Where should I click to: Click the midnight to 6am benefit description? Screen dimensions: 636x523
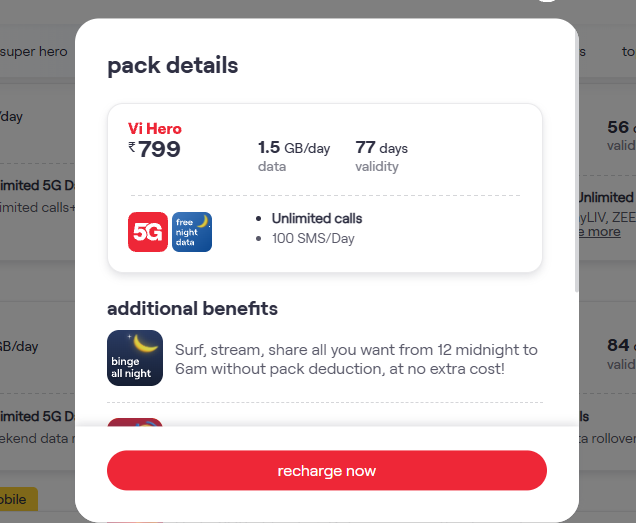(x=356, y=359)
